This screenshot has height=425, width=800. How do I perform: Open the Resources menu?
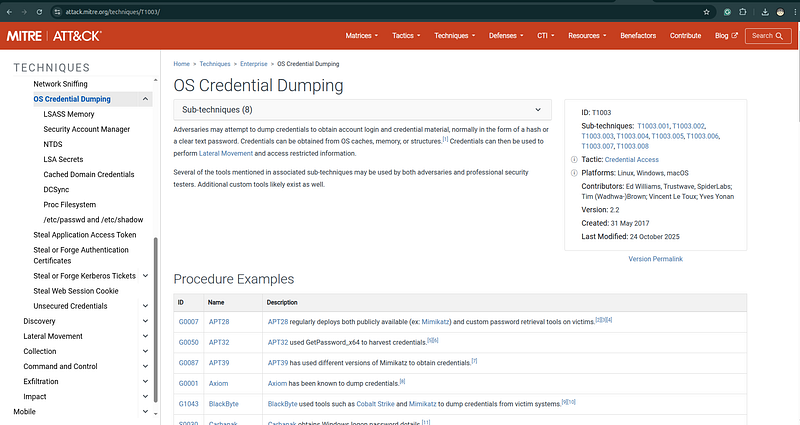click(x=587, y=36)
